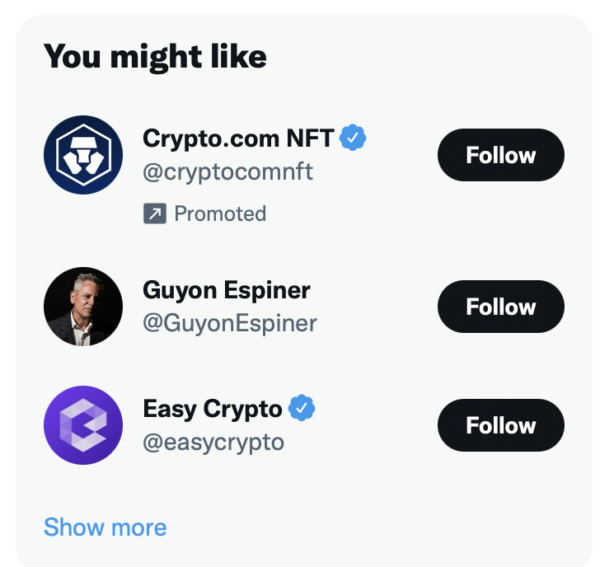Click the "You might like" heading

(x=155, y=57)
